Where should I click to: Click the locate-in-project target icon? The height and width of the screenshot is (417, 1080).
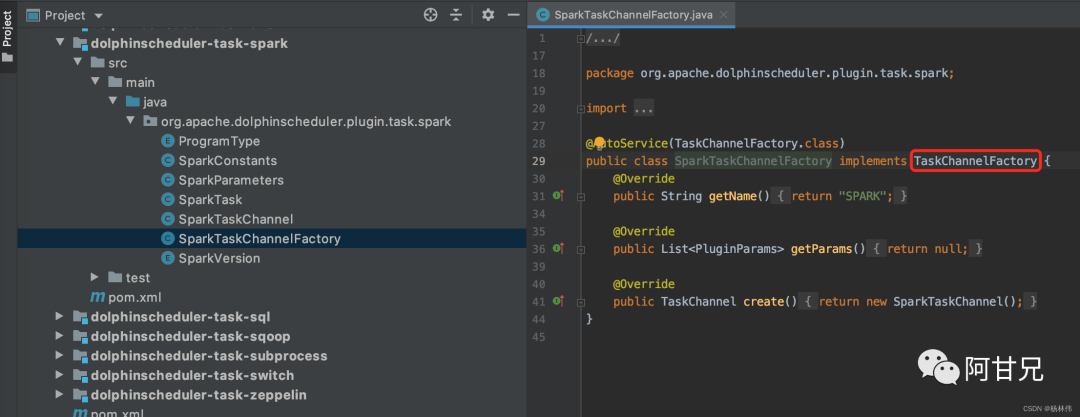(x=430, y=14)
